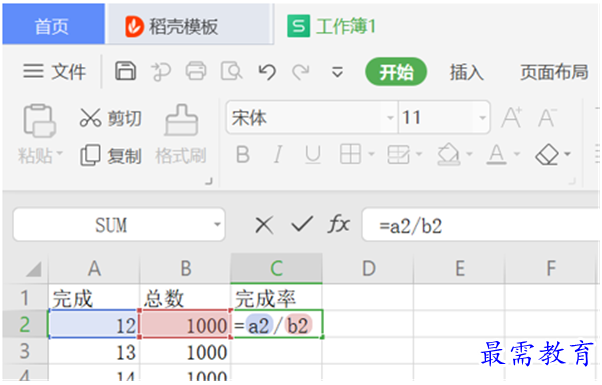Screen dimensions: 602x385
Task: Open Print Preview icon
Action: (x=231, y=71)
